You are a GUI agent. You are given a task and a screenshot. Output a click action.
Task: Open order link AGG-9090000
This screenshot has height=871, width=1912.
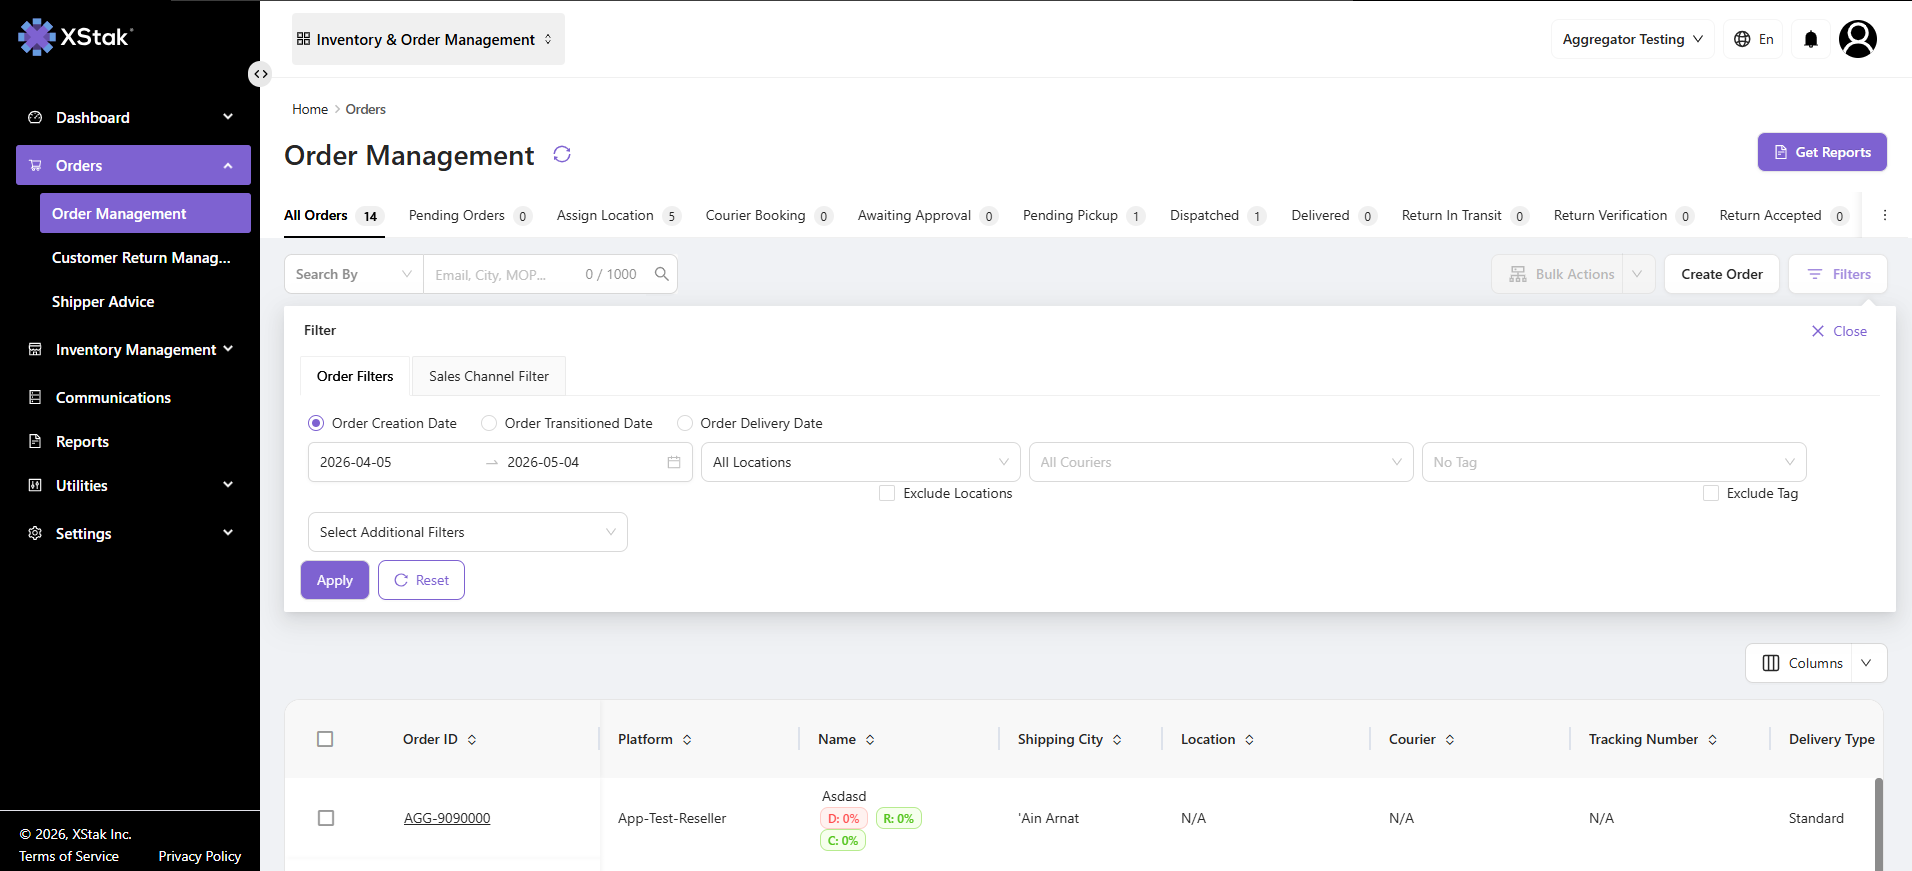447,818
